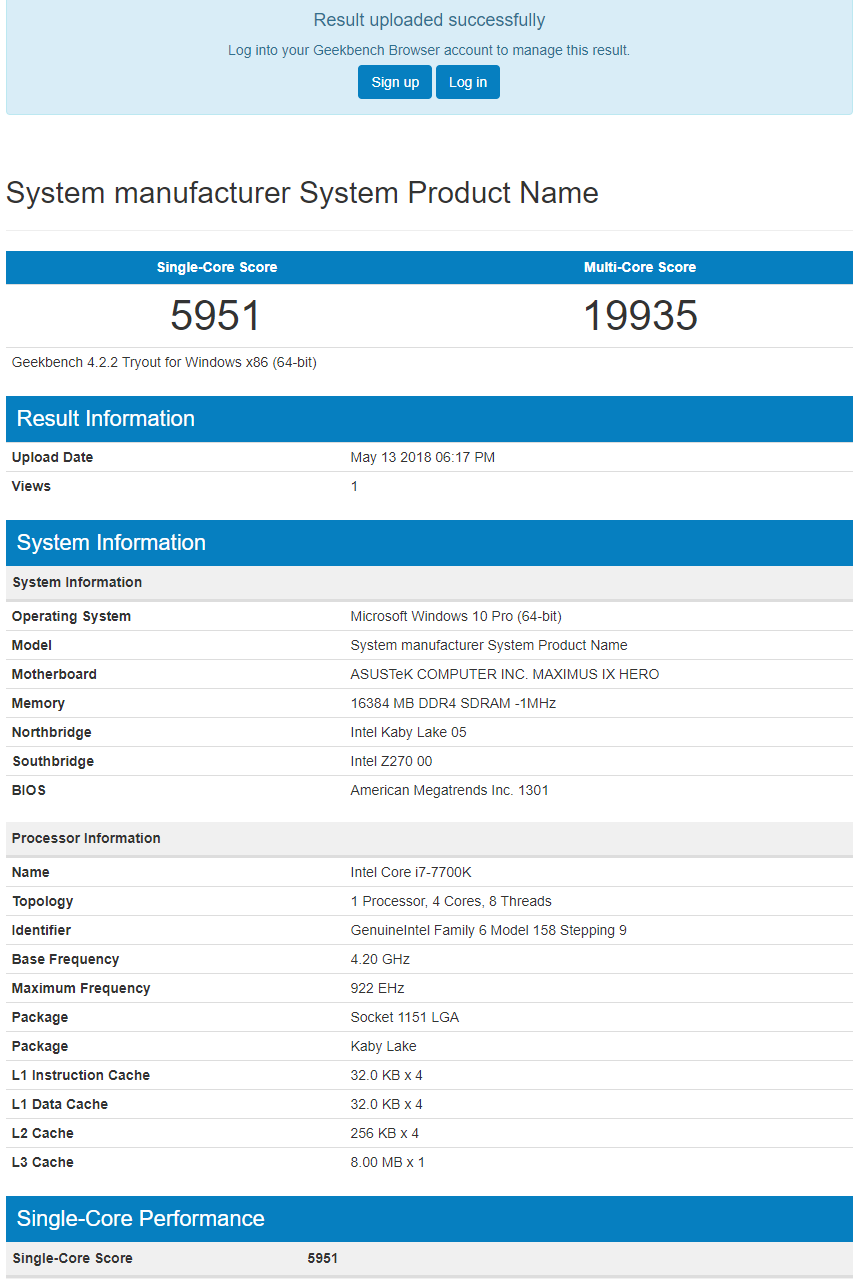The image size is (856, 1279).
Task: Select topology '1 Processor, 4 Cores, 8 Threads'
Action: (x=451, y=901)
